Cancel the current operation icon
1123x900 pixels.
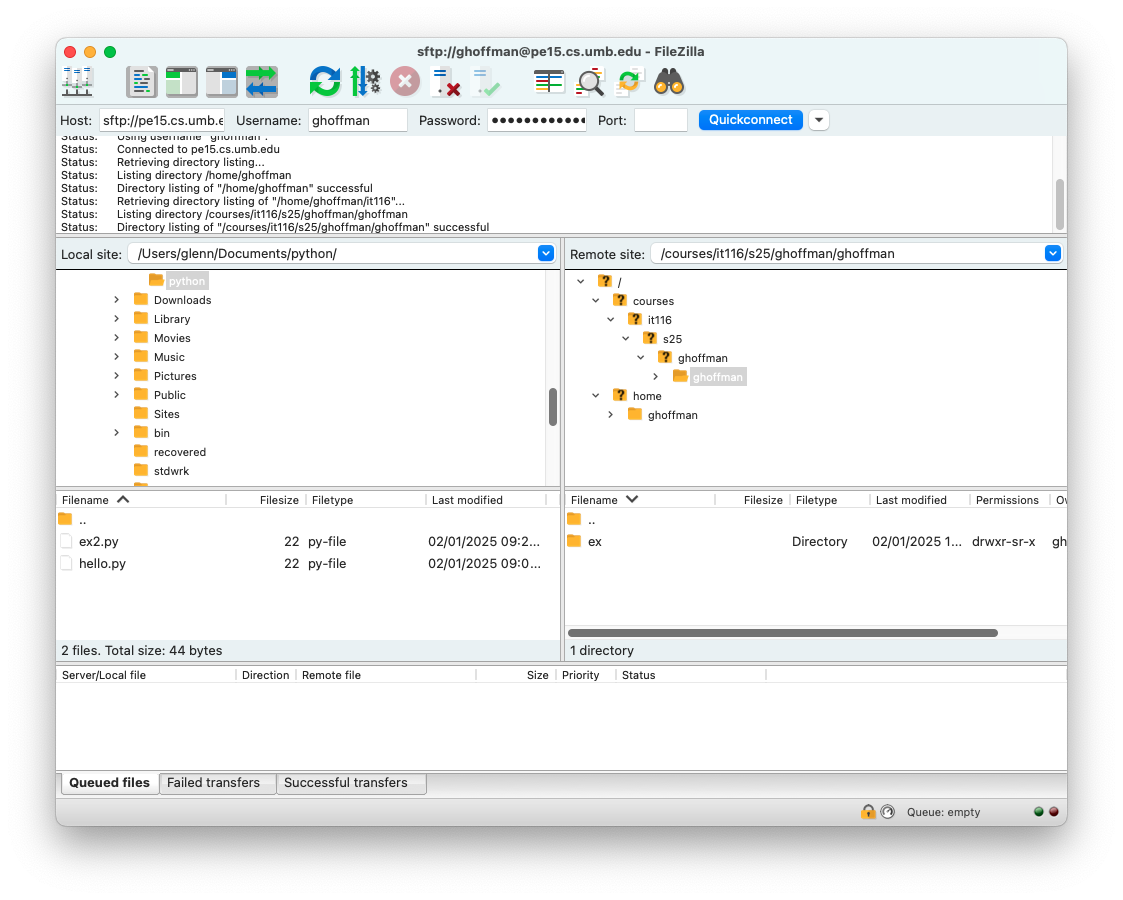coord(405,81)
